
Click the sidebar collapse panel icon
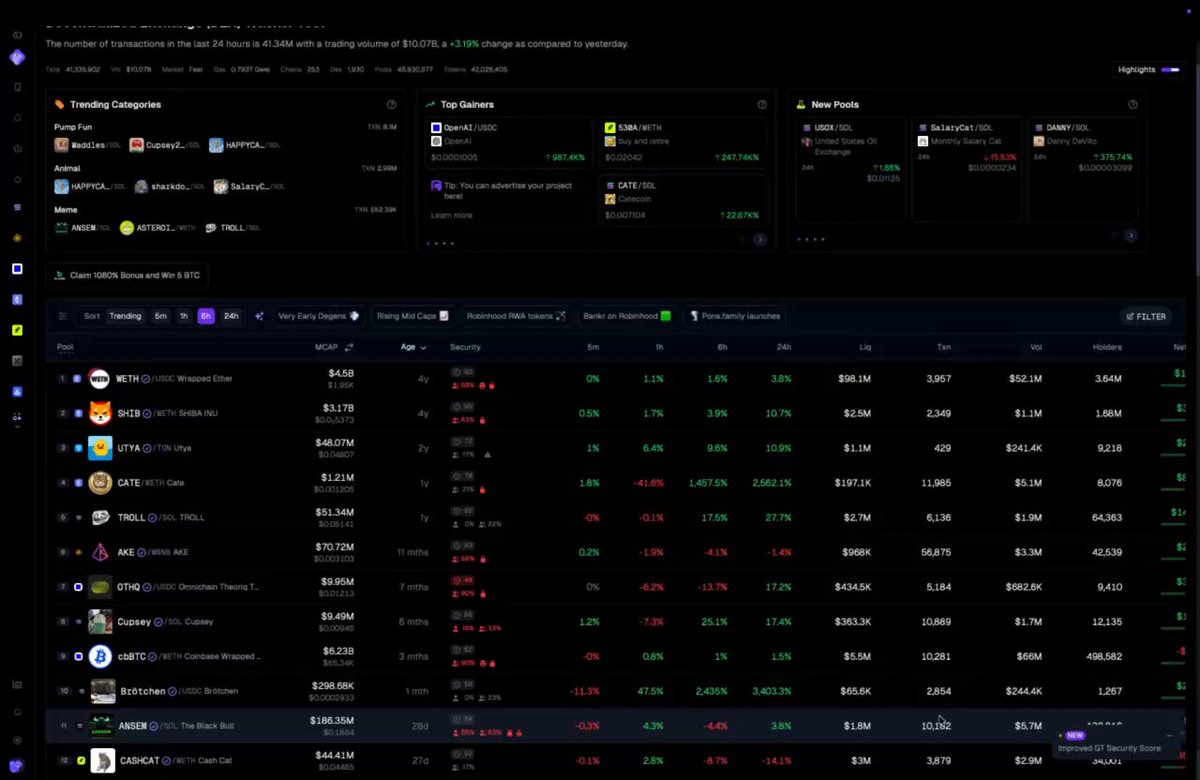point(17,35)
